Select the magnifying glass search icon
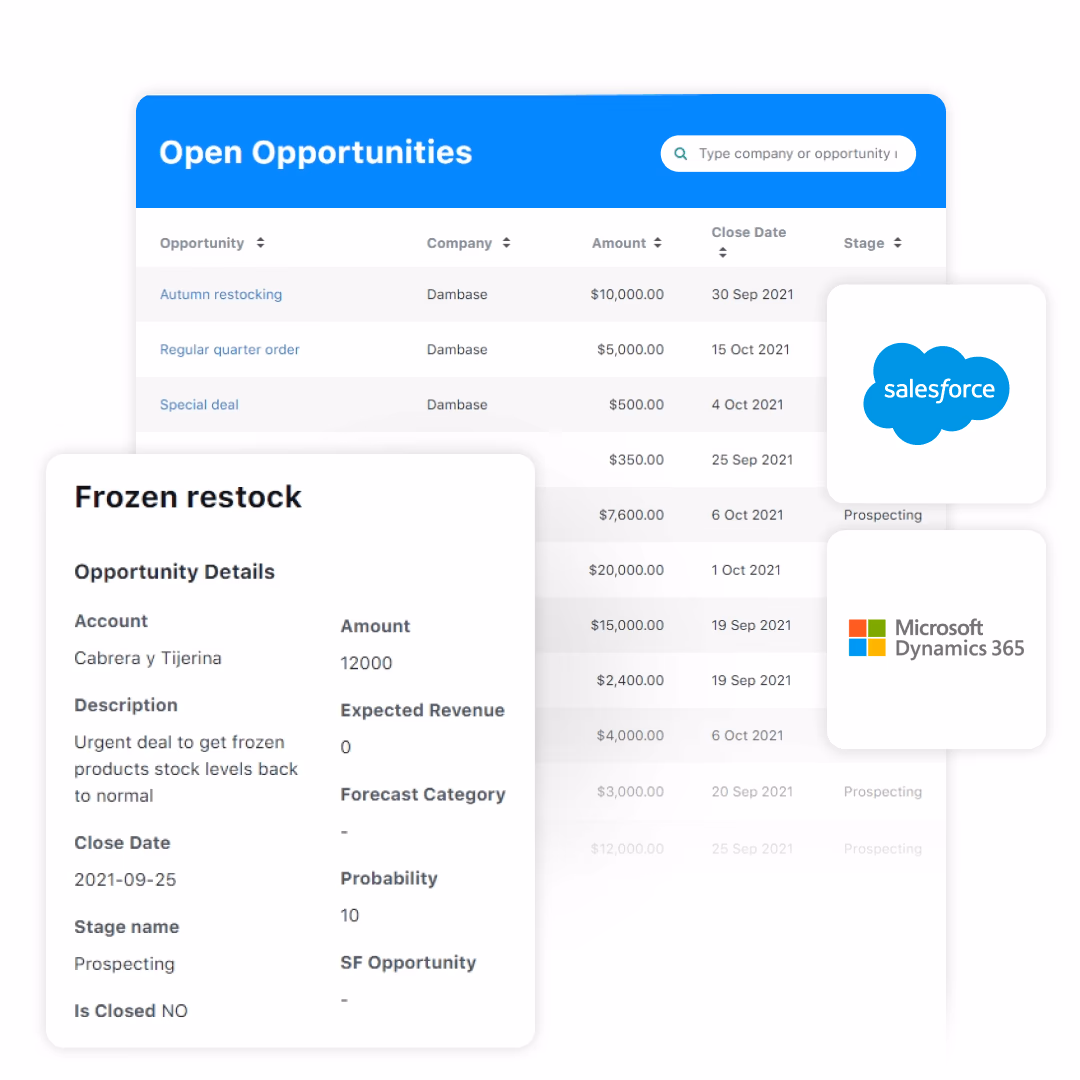Viewport: 1080px width, 1080px height. click(680, 153)
